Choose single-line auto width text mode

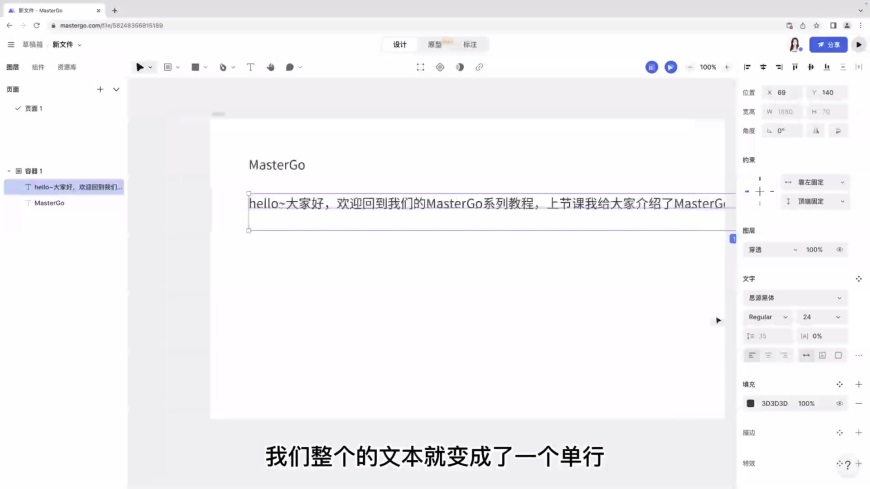(x=806, y=355)
